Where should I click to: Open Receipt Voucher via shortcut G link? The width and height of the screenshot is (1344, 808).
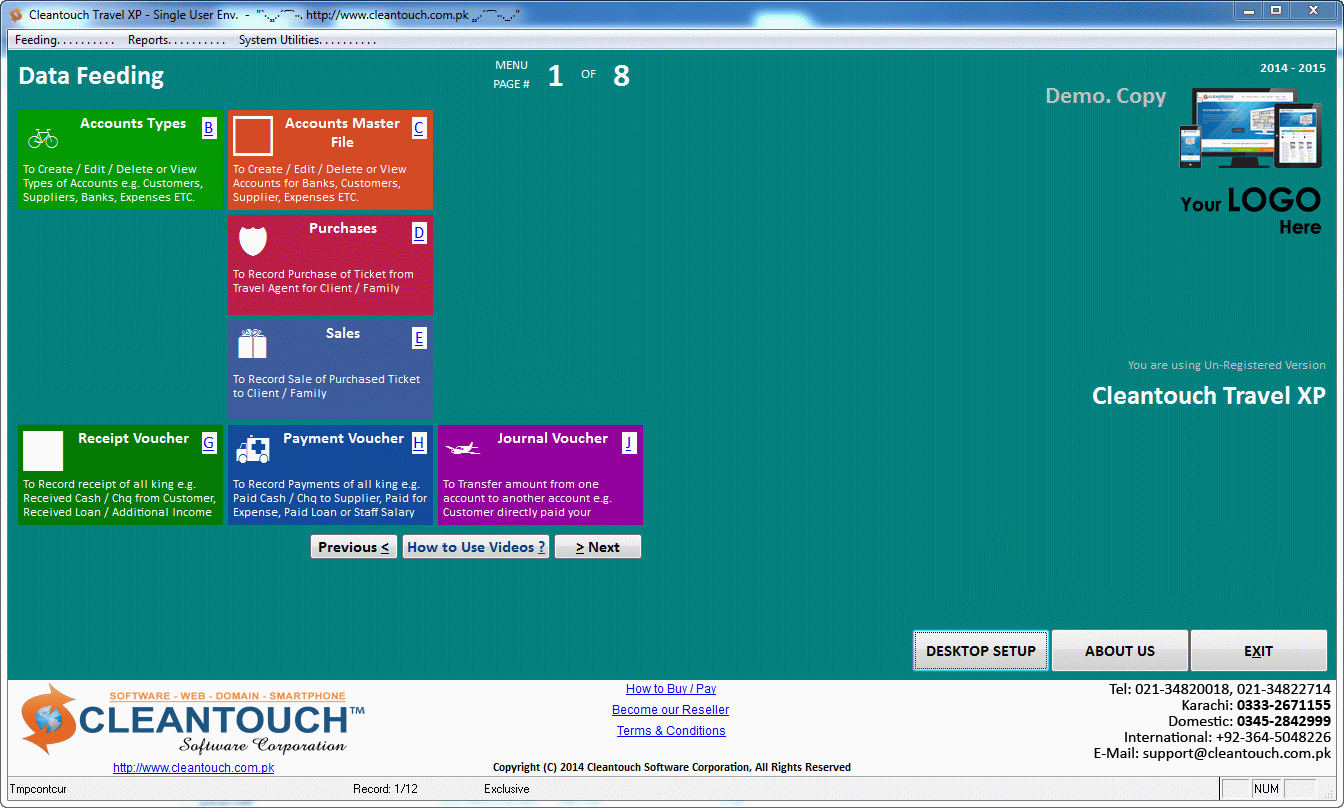click(209, 443)
